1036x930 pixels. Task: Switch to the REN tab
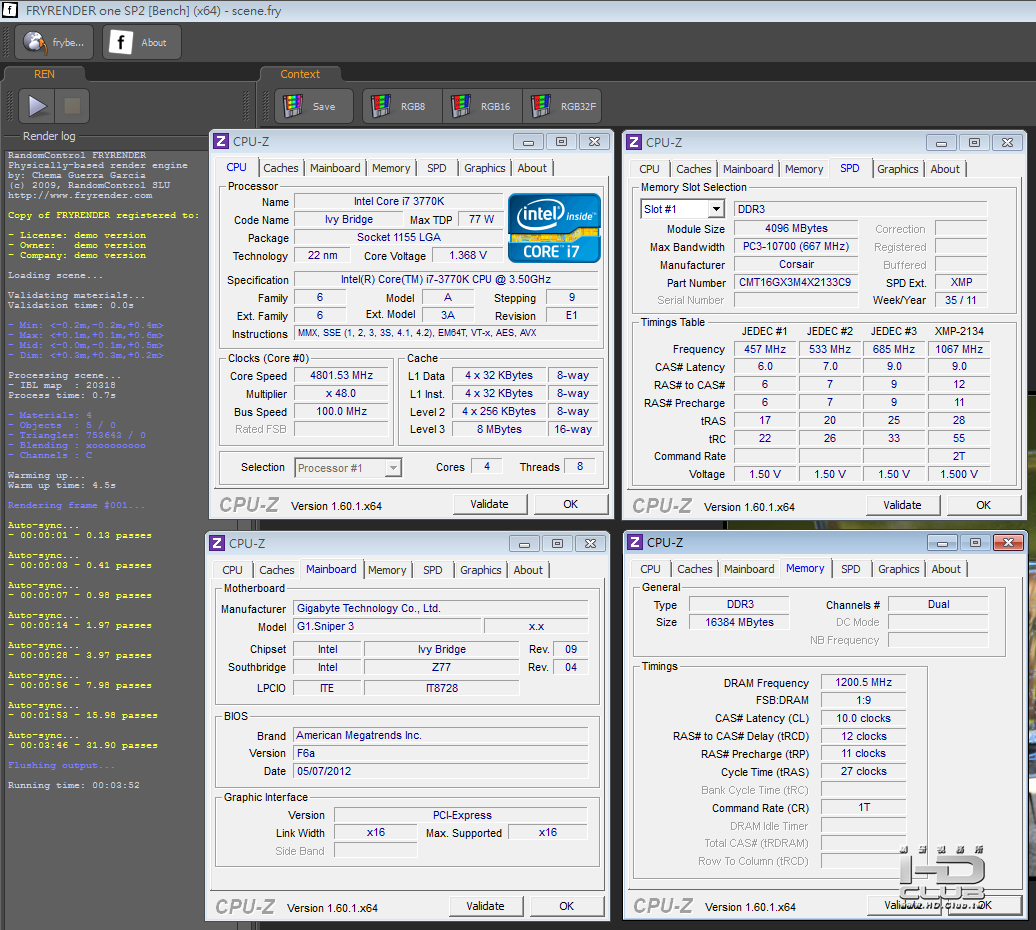point(44,74)
